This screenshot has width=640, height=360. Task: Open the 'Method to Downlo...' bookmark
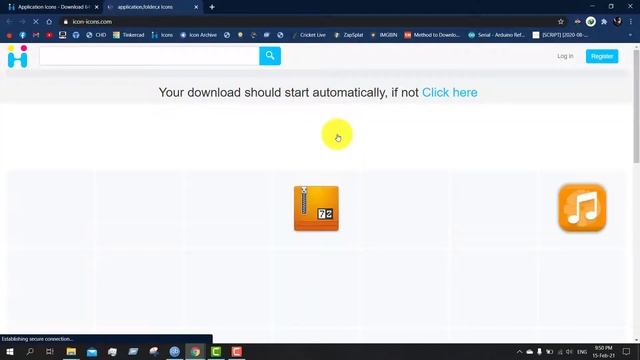tap(432, 35)
